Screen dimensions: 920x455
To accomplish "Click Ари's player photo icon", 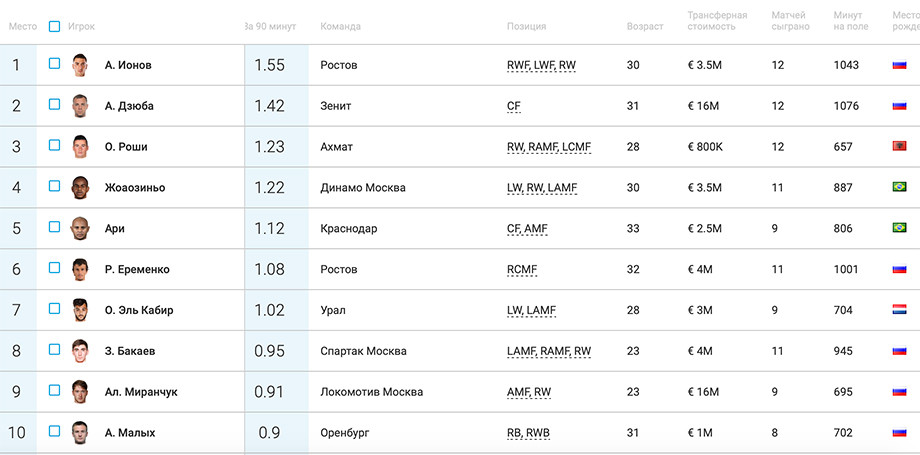I will click(80, 228).
